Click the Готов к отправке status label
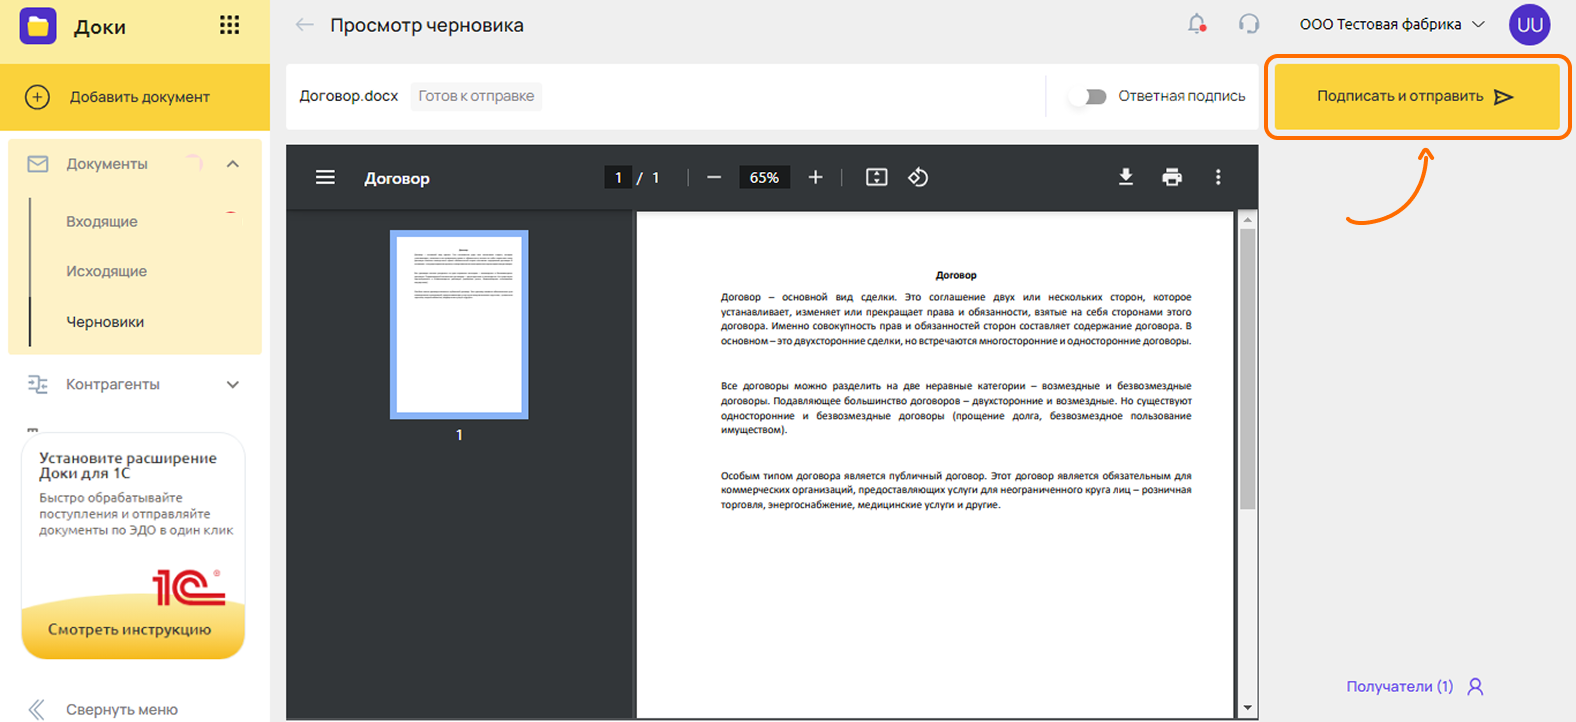Viewport: 1576px width, 722px height. point(476,96)
